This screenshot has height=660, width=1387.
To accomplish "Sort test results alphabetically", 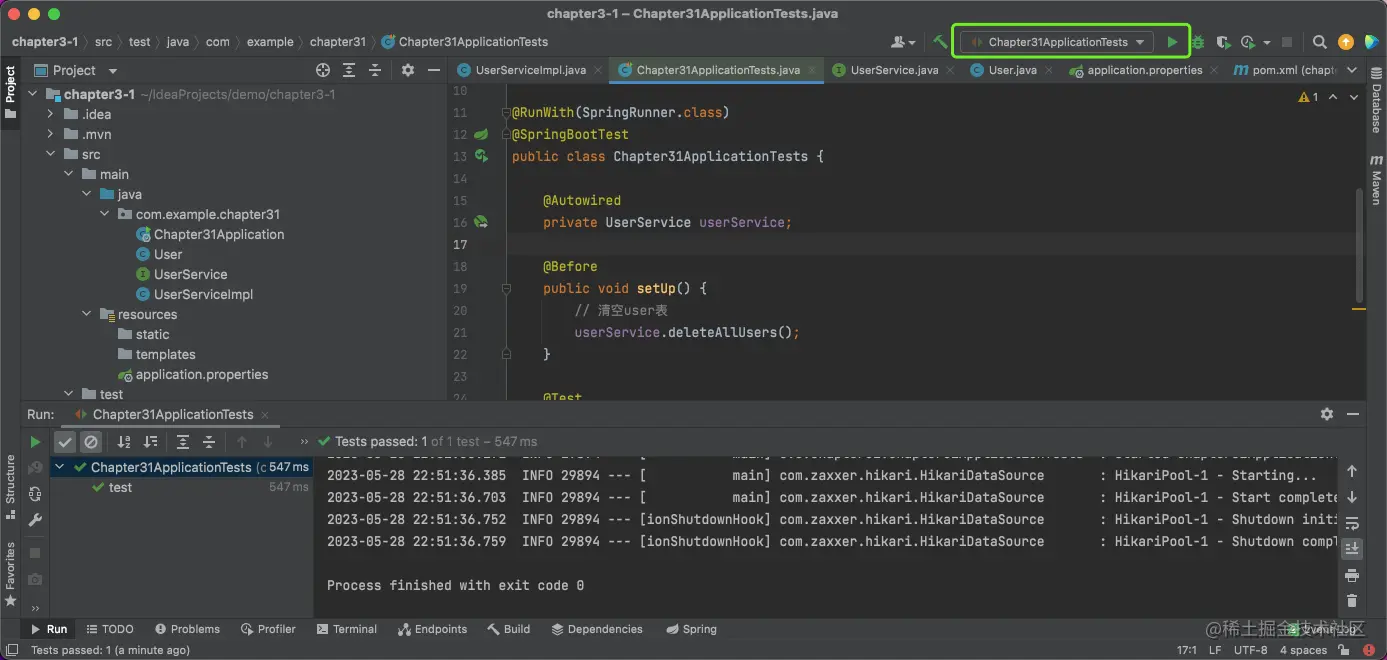I will 124,441.
